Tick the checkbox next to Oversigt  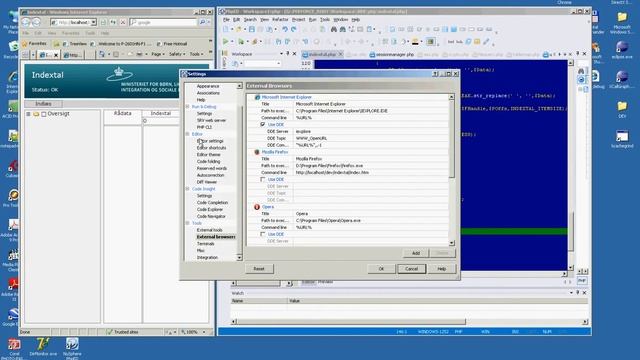44,114
